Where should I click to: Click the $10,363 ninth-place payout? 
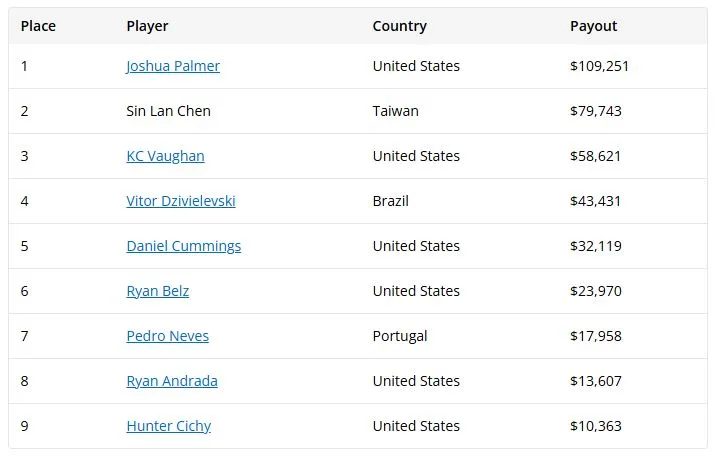(596, 426)
